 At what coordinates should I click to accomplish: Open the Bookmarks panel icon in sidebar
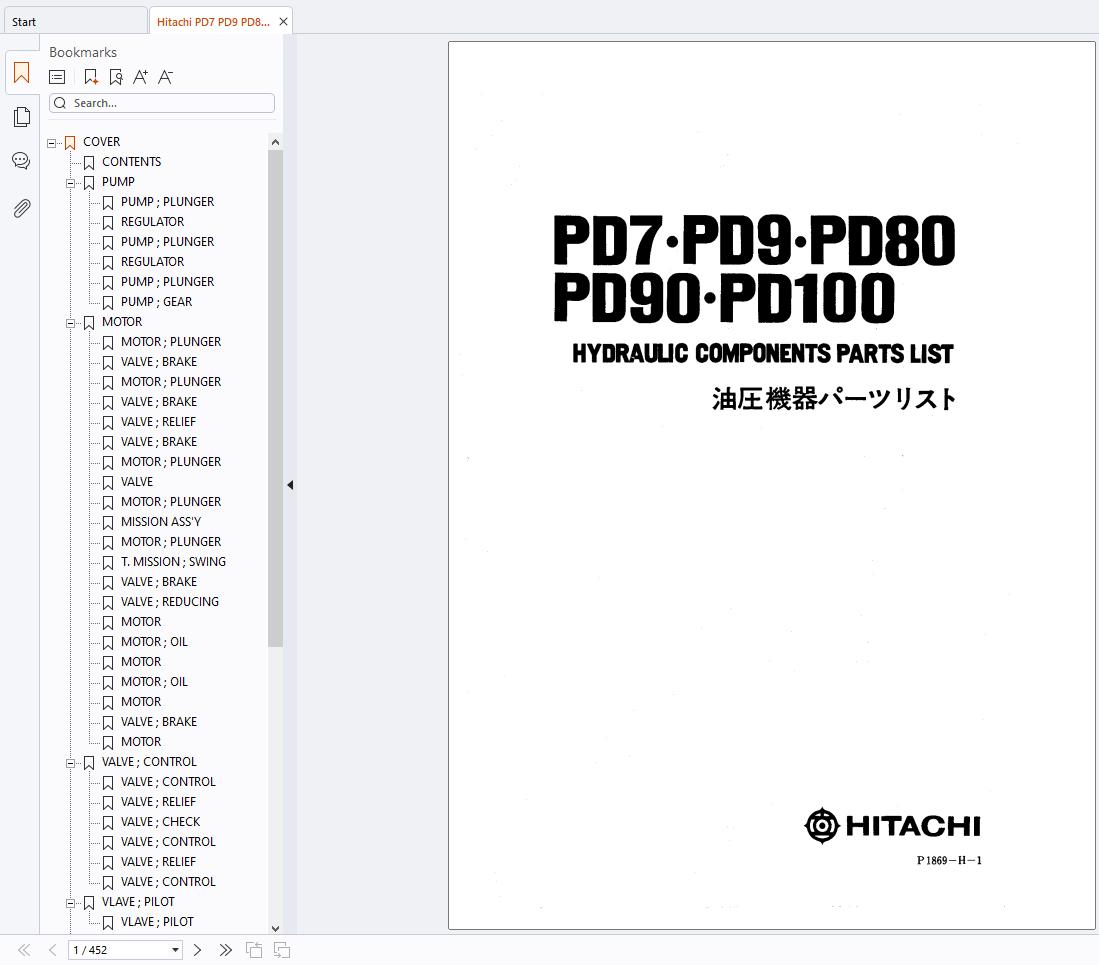22,73
